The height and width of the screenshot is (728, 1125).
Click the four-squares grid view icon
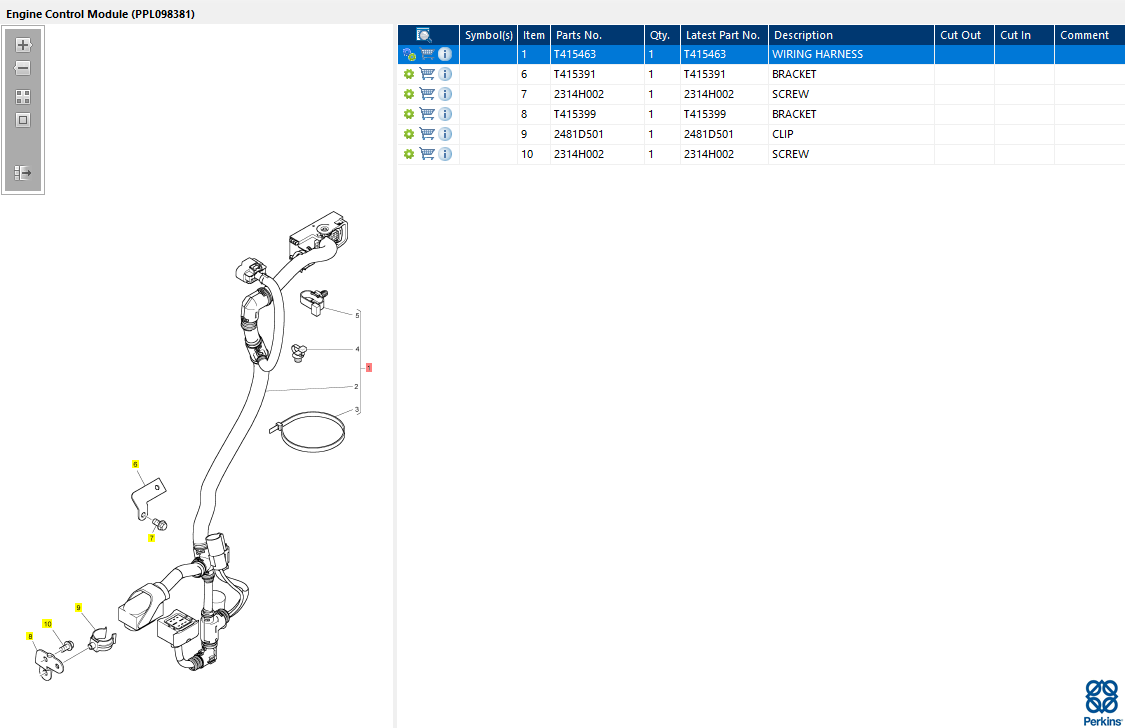[23, 97]
